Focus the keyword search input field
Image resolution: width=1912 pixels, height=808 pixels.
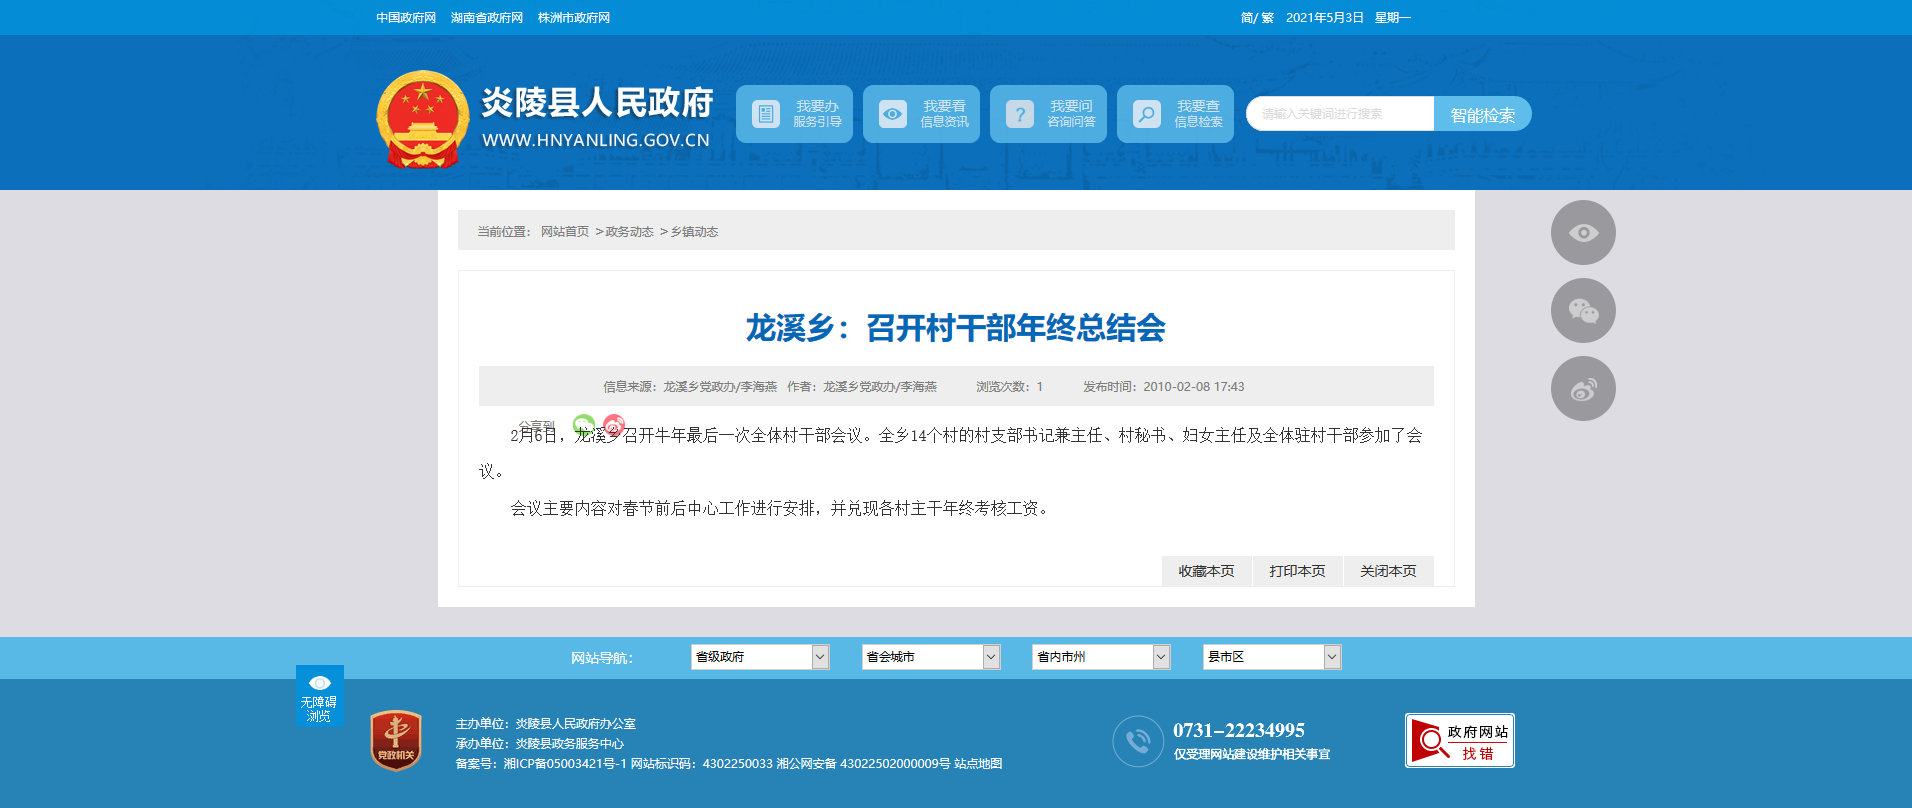pyautogui.click(x=1340, y=114)
